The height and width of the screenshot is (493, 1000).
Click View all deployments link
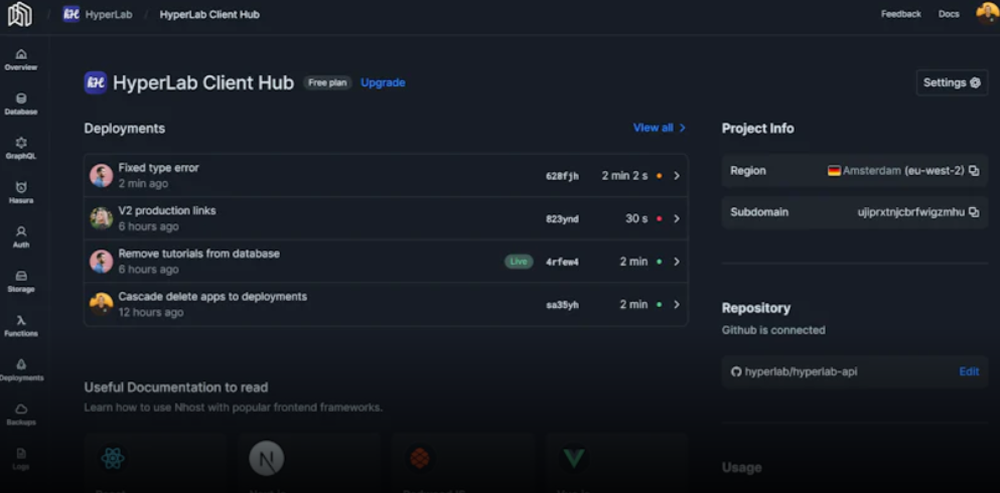point(659,128)
